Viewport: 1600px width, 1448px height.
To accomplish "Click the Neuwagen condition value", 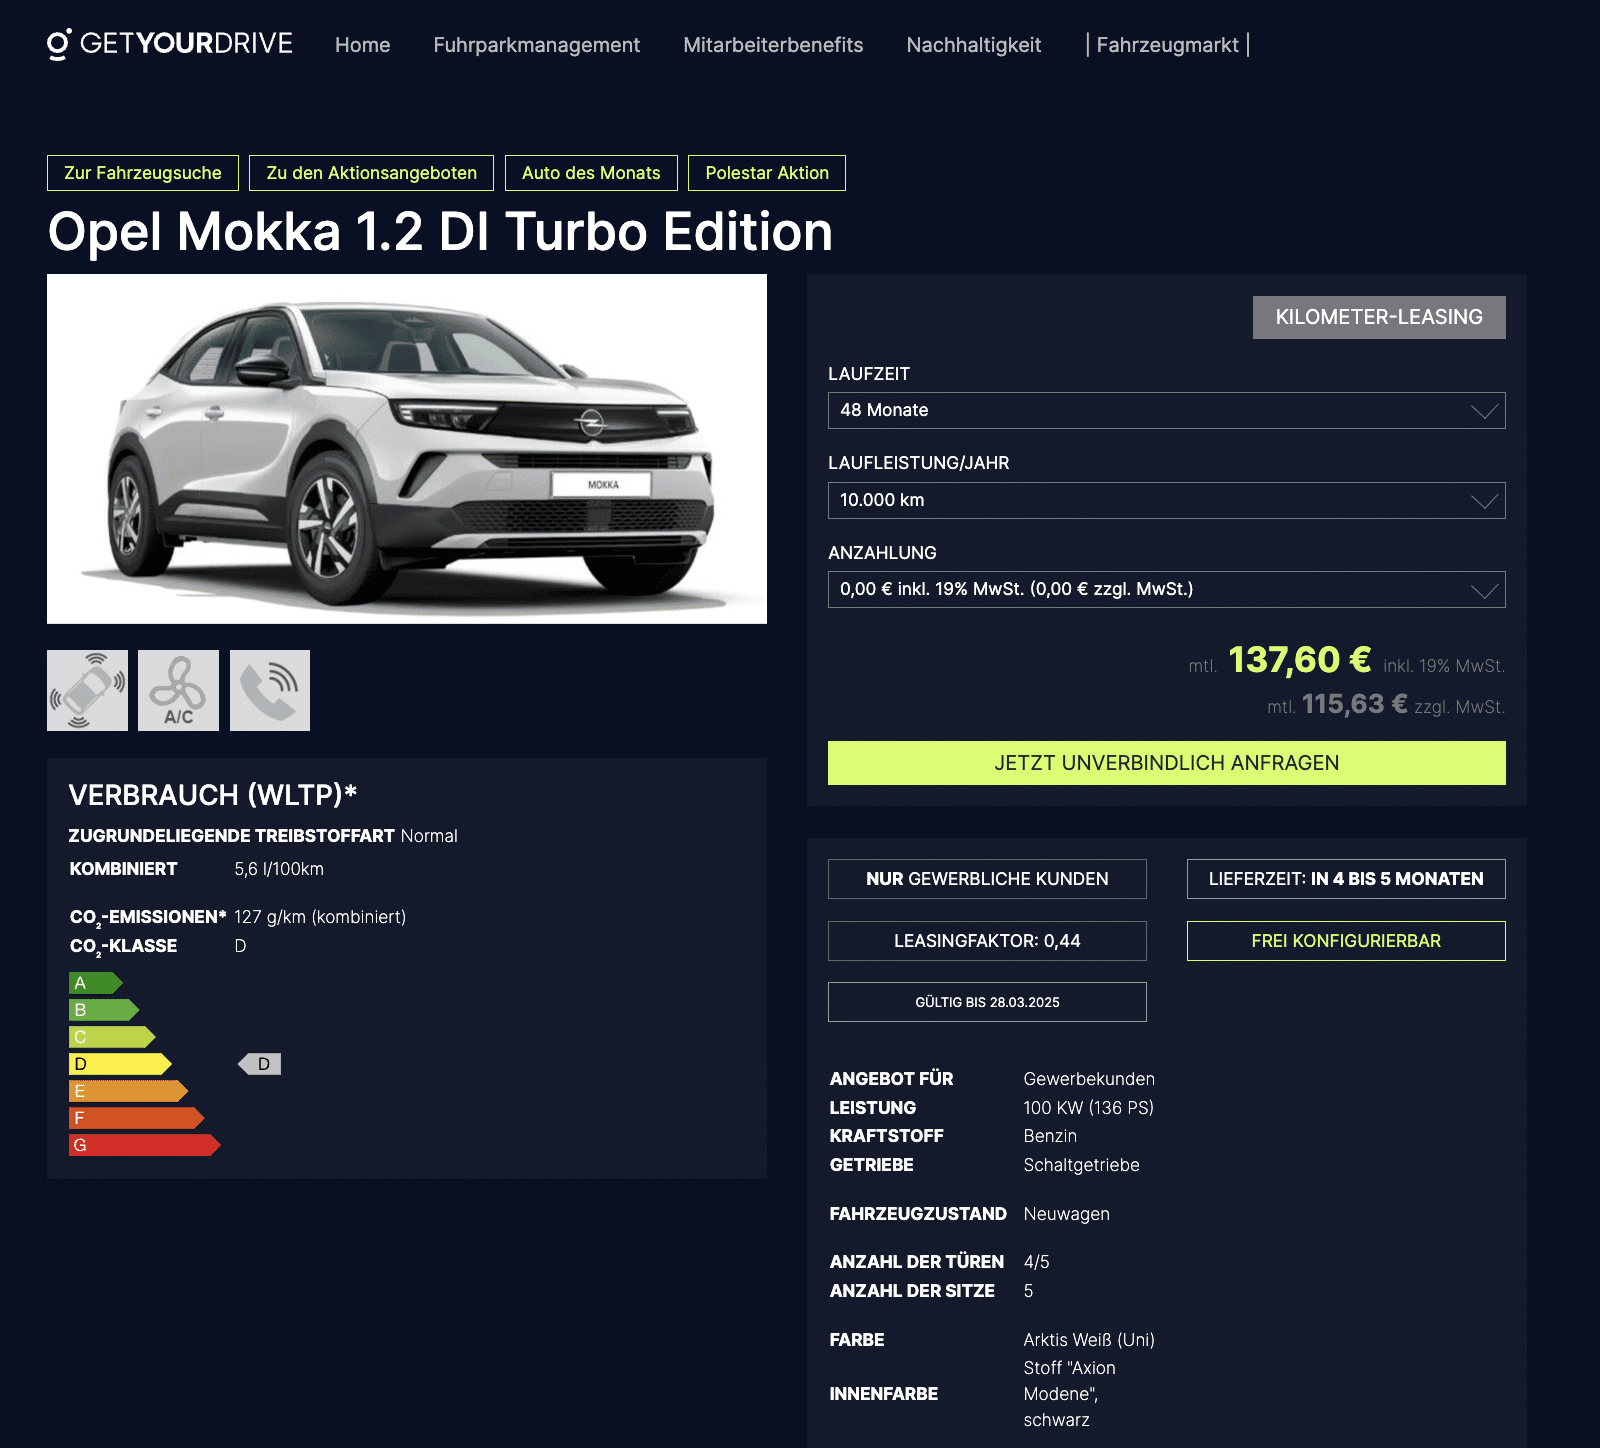I will 1066,1214.
